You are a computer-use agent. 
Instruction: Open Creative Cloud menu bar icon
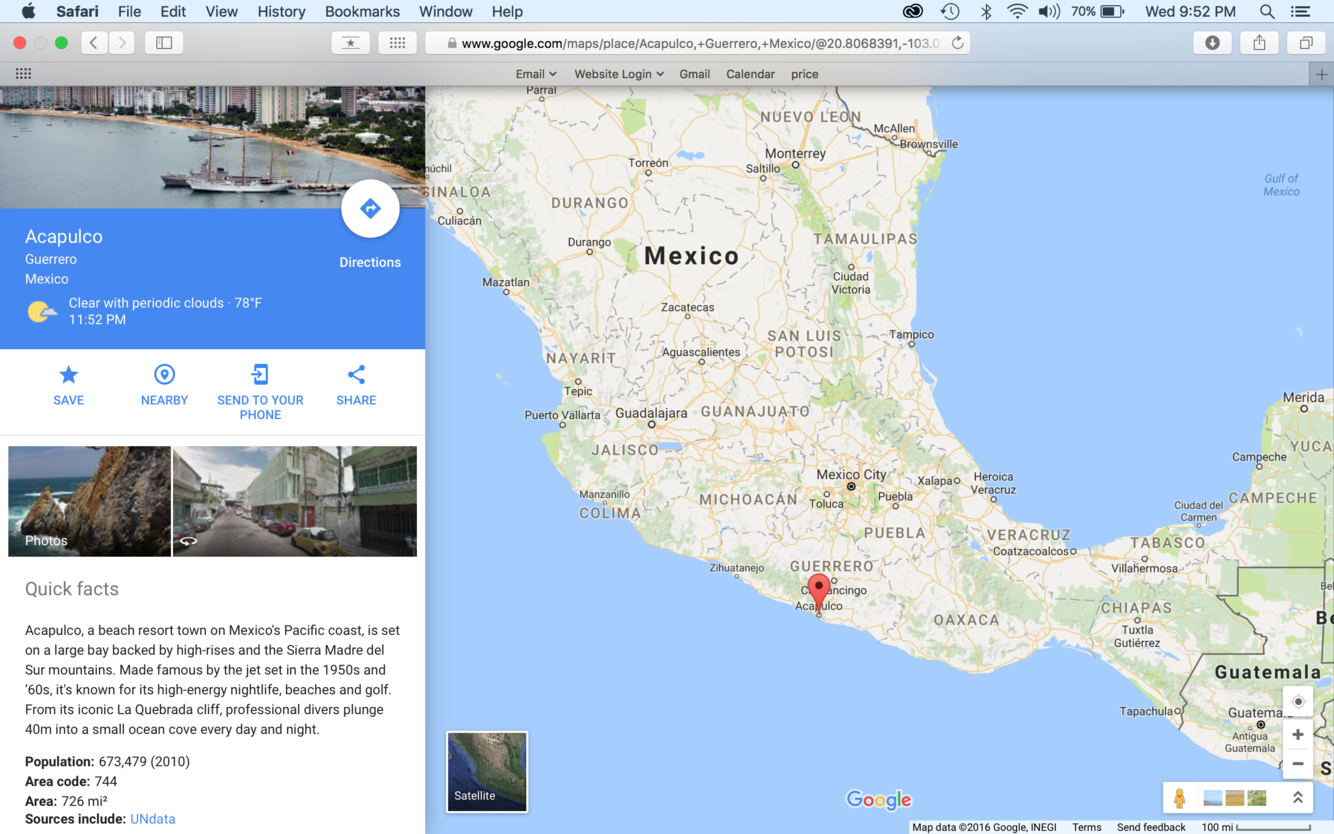913,12
